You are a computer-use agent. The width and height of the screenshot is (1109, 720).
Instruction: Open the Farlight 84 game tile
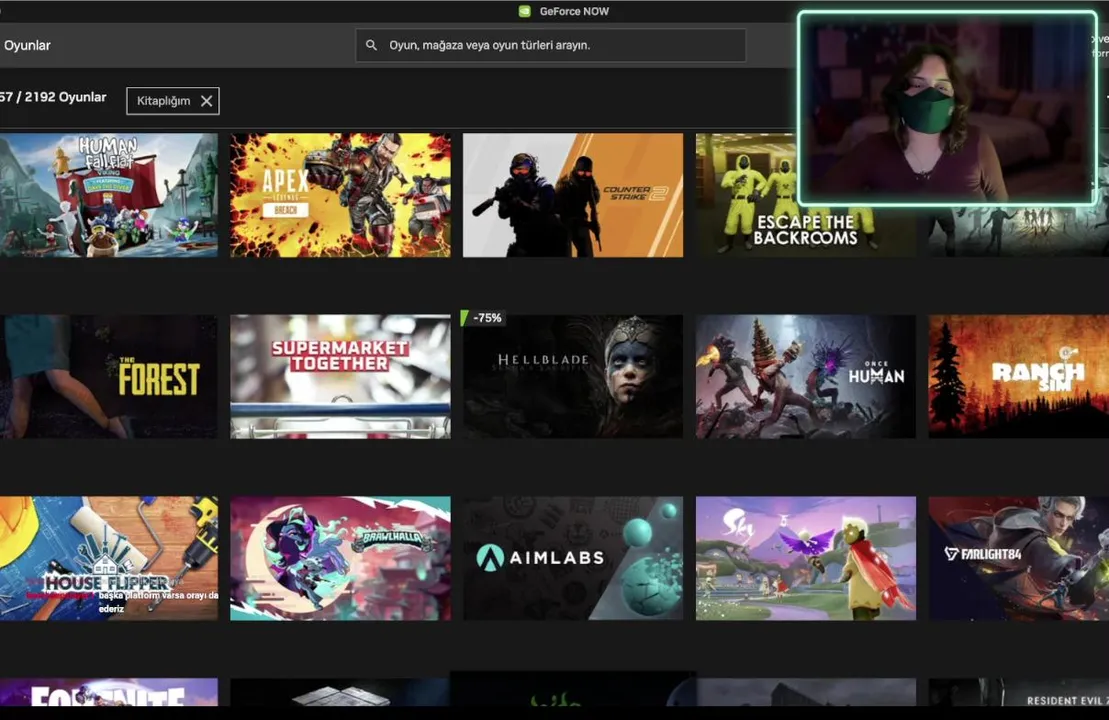pos(1018,558)
